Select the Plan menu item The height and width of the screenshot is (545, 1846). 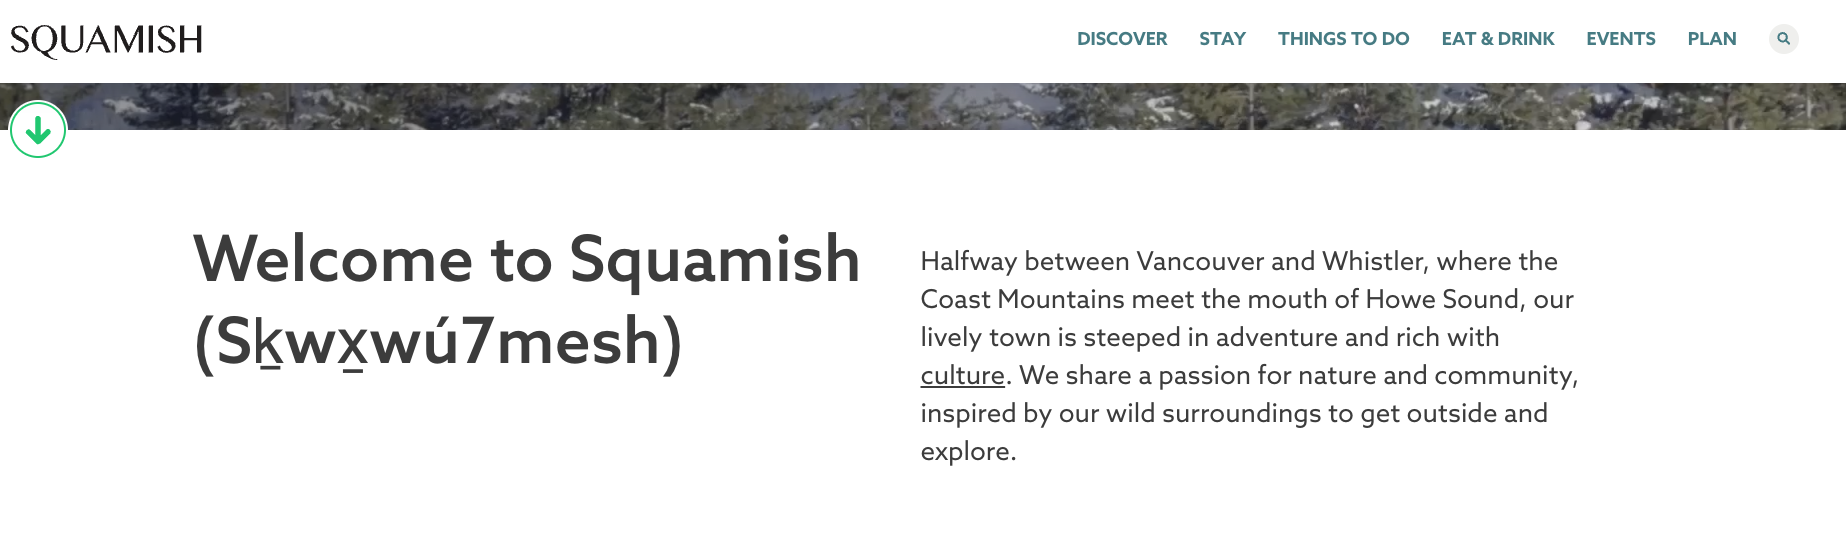[1711, 39]
